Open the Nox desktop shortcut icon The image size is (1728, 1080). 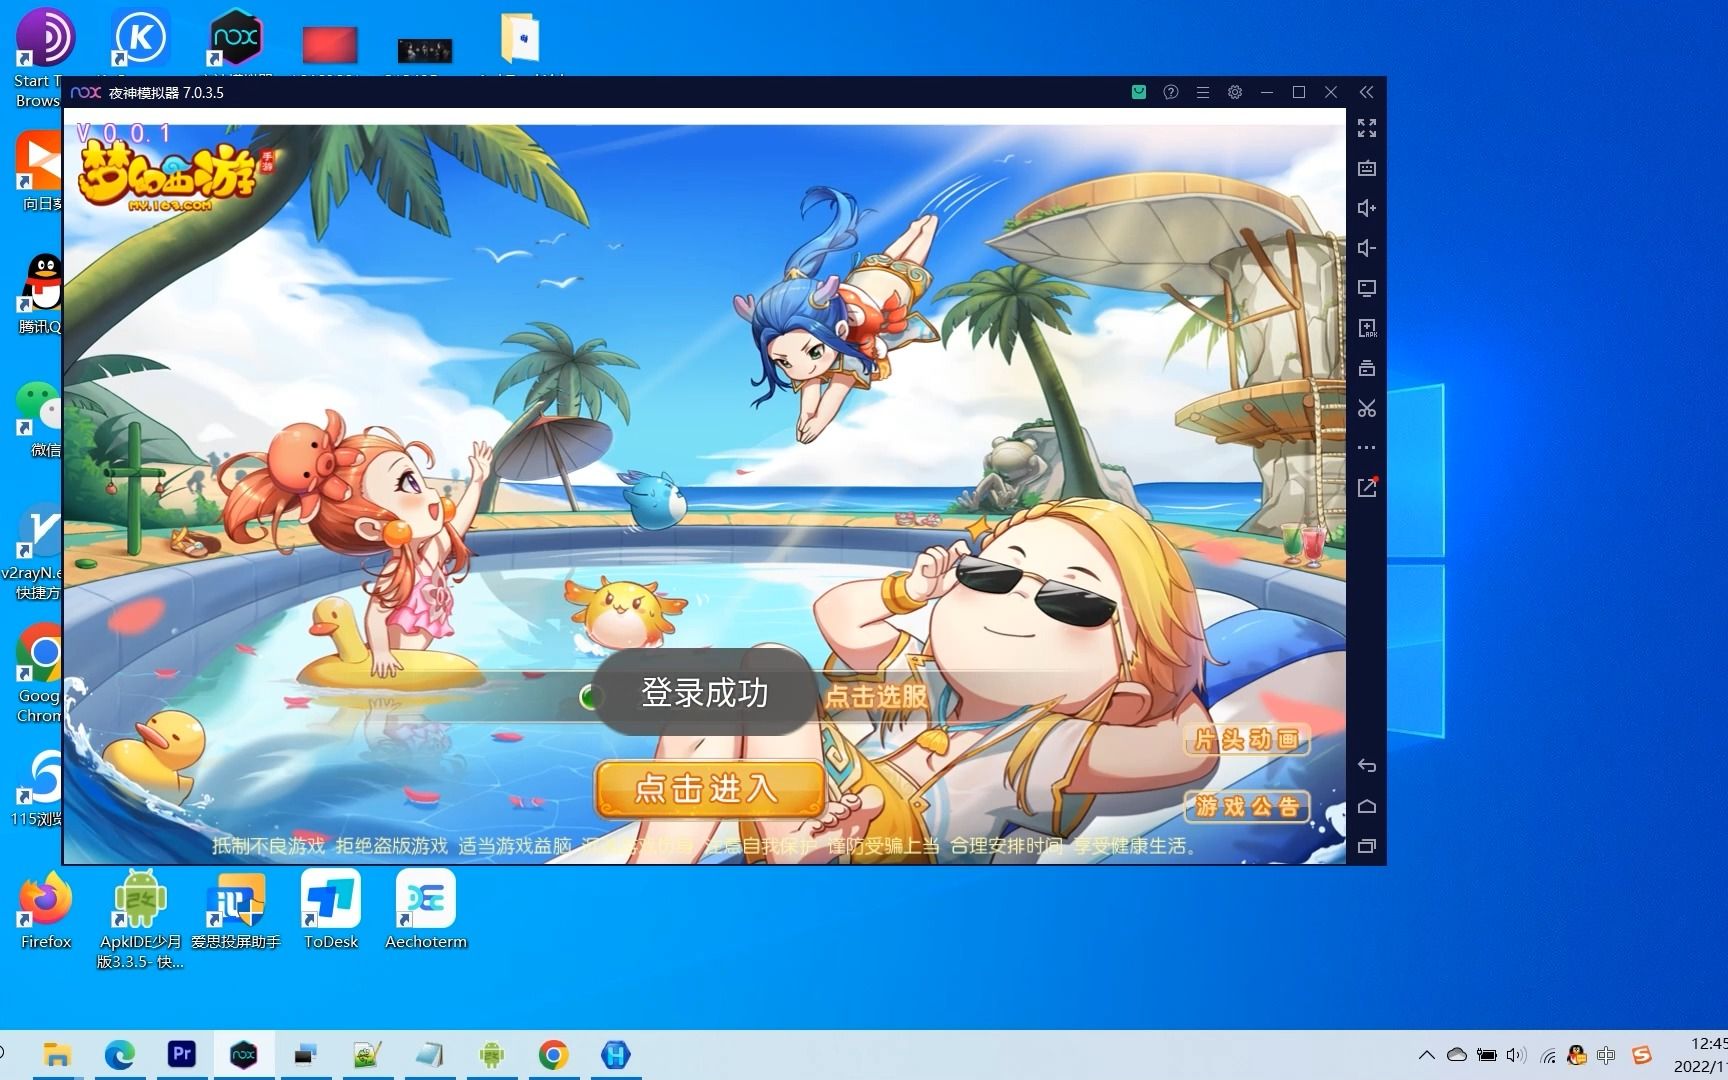[236, 38]
